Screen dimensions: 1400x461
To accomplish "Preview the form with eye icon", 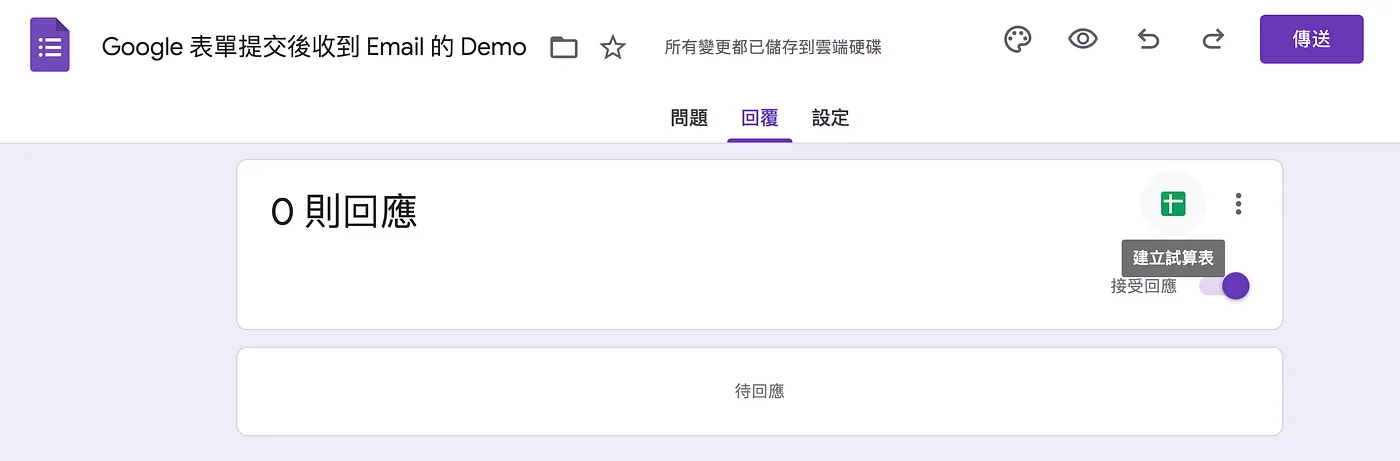I will [1082, 40].
